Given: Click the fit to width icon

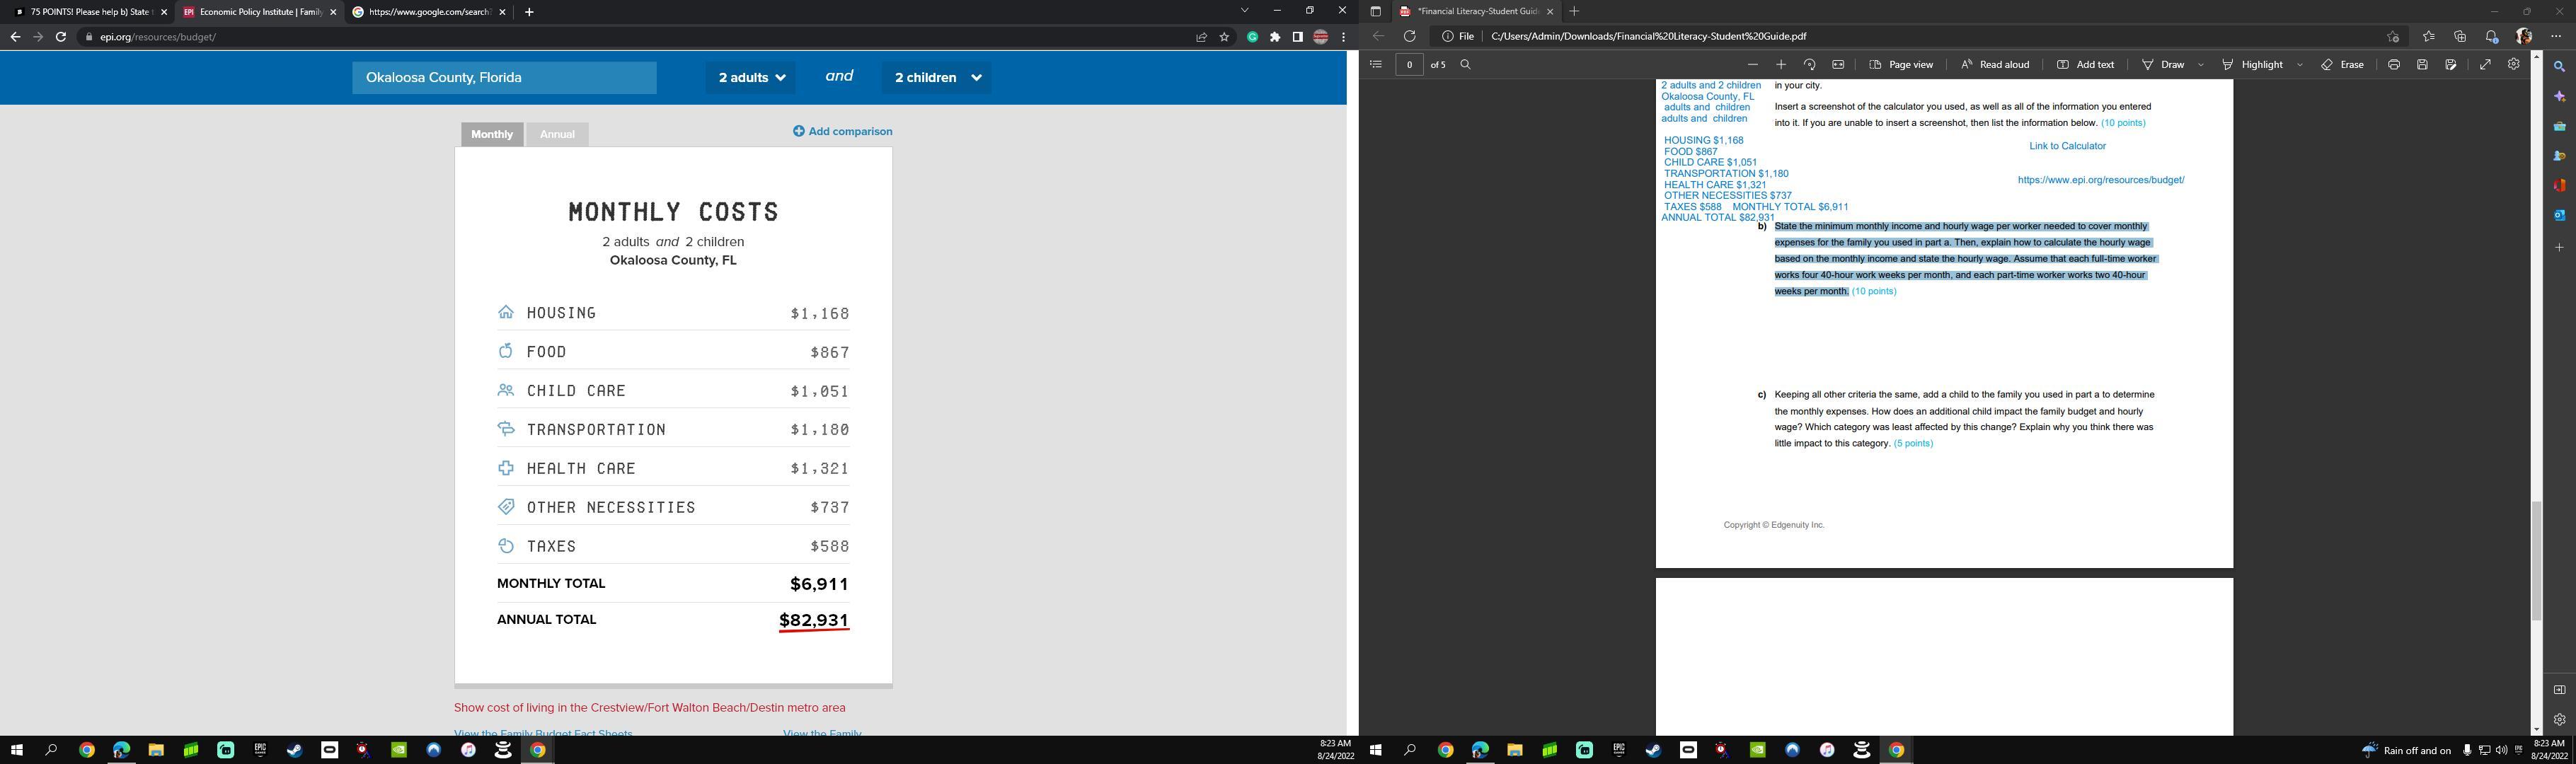Looking at the screenshot, I should click(1838, 64).
